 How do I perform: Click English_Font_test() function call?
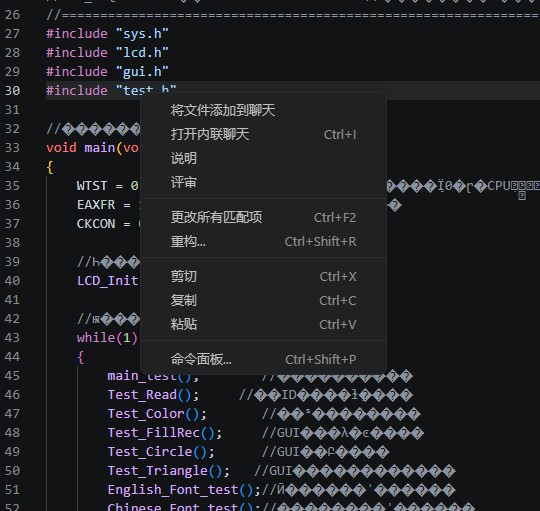(x=184, y=490)
